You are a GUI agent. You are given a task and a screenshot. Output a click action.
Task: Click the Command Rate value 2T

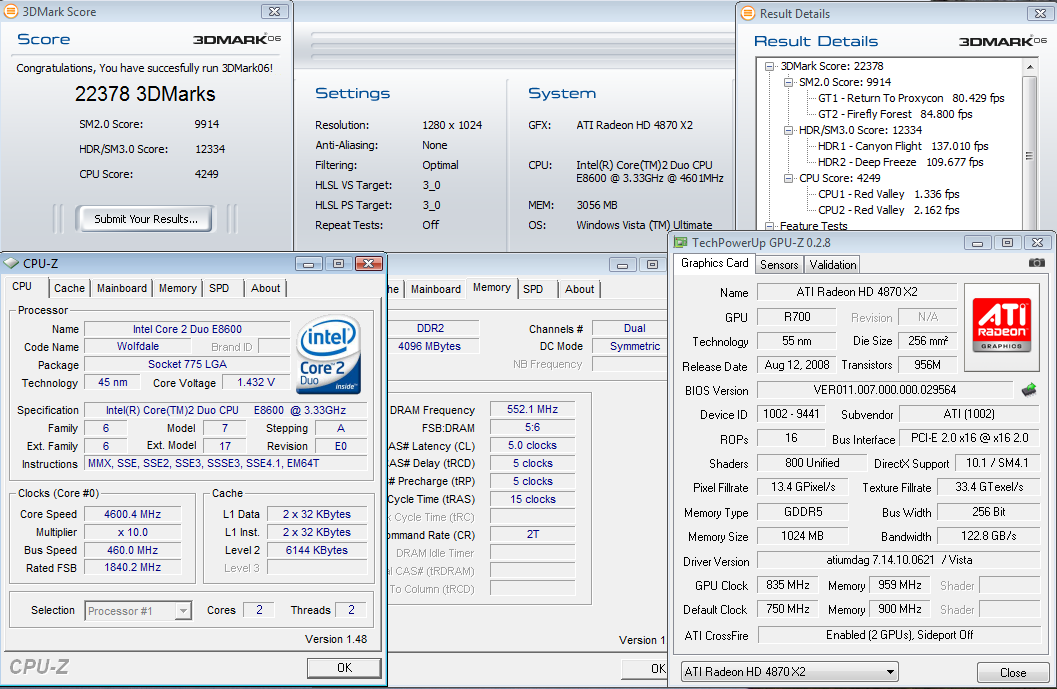pyautogui.click(x=533, y=534)
